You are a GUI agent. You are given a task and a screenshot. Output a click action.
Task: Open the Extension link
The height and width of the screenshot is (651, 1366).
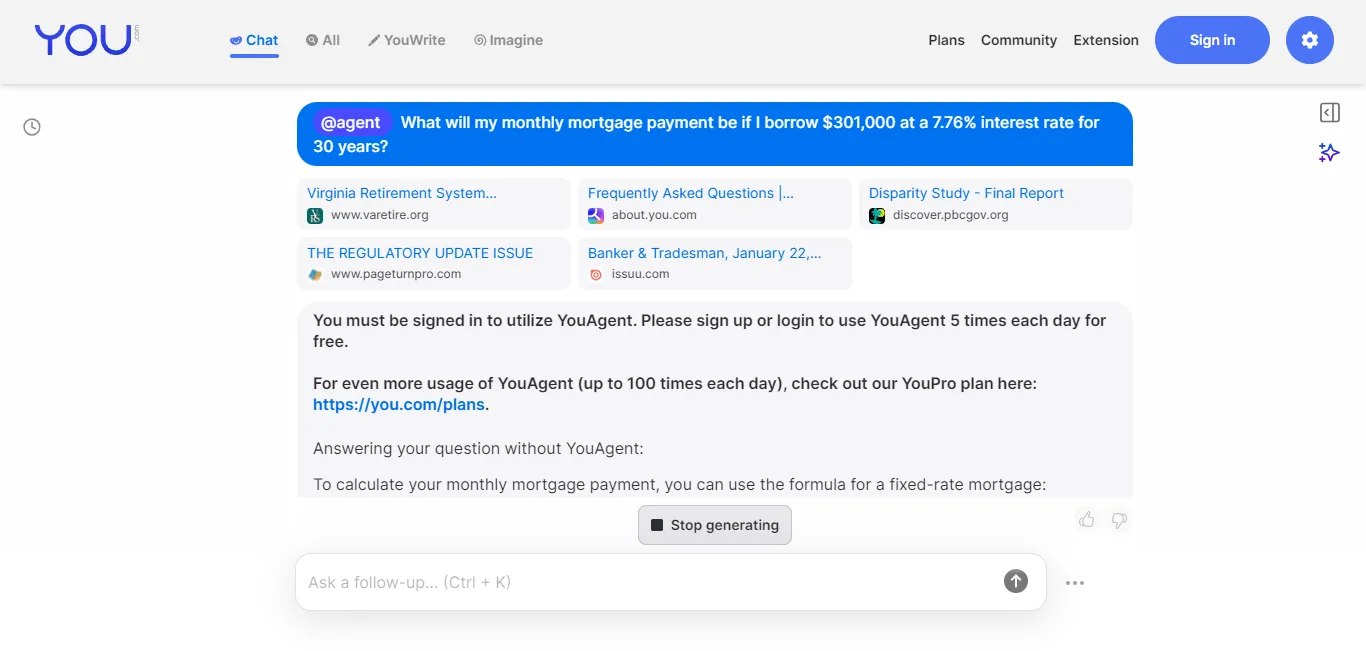[x=1106, y=40]
